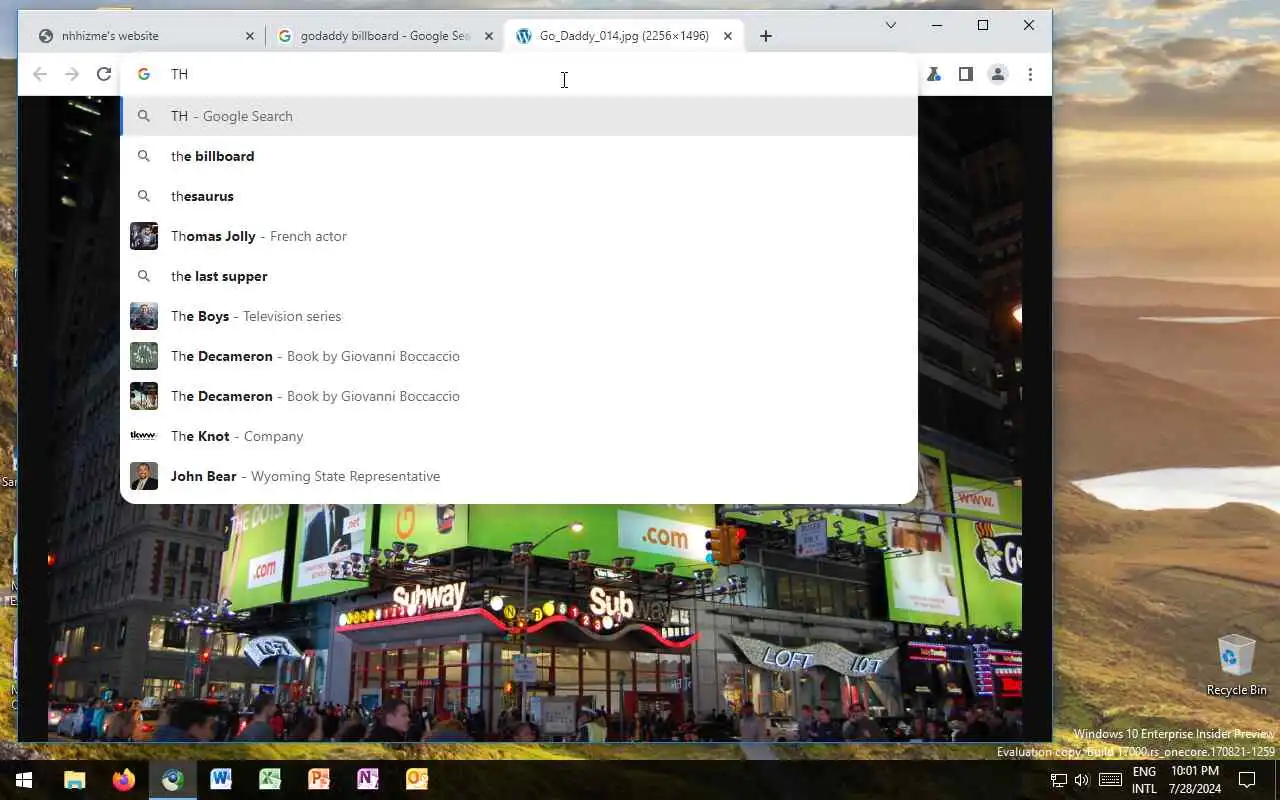Close the godaddy billboard search tab

pyautogui.click(x=489, y=36)
